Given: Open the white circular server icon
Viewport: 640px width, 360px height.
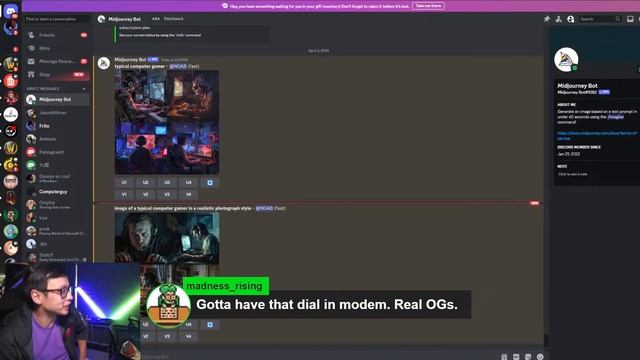Looking at the screenshot, I should click(x=11, y=114).
